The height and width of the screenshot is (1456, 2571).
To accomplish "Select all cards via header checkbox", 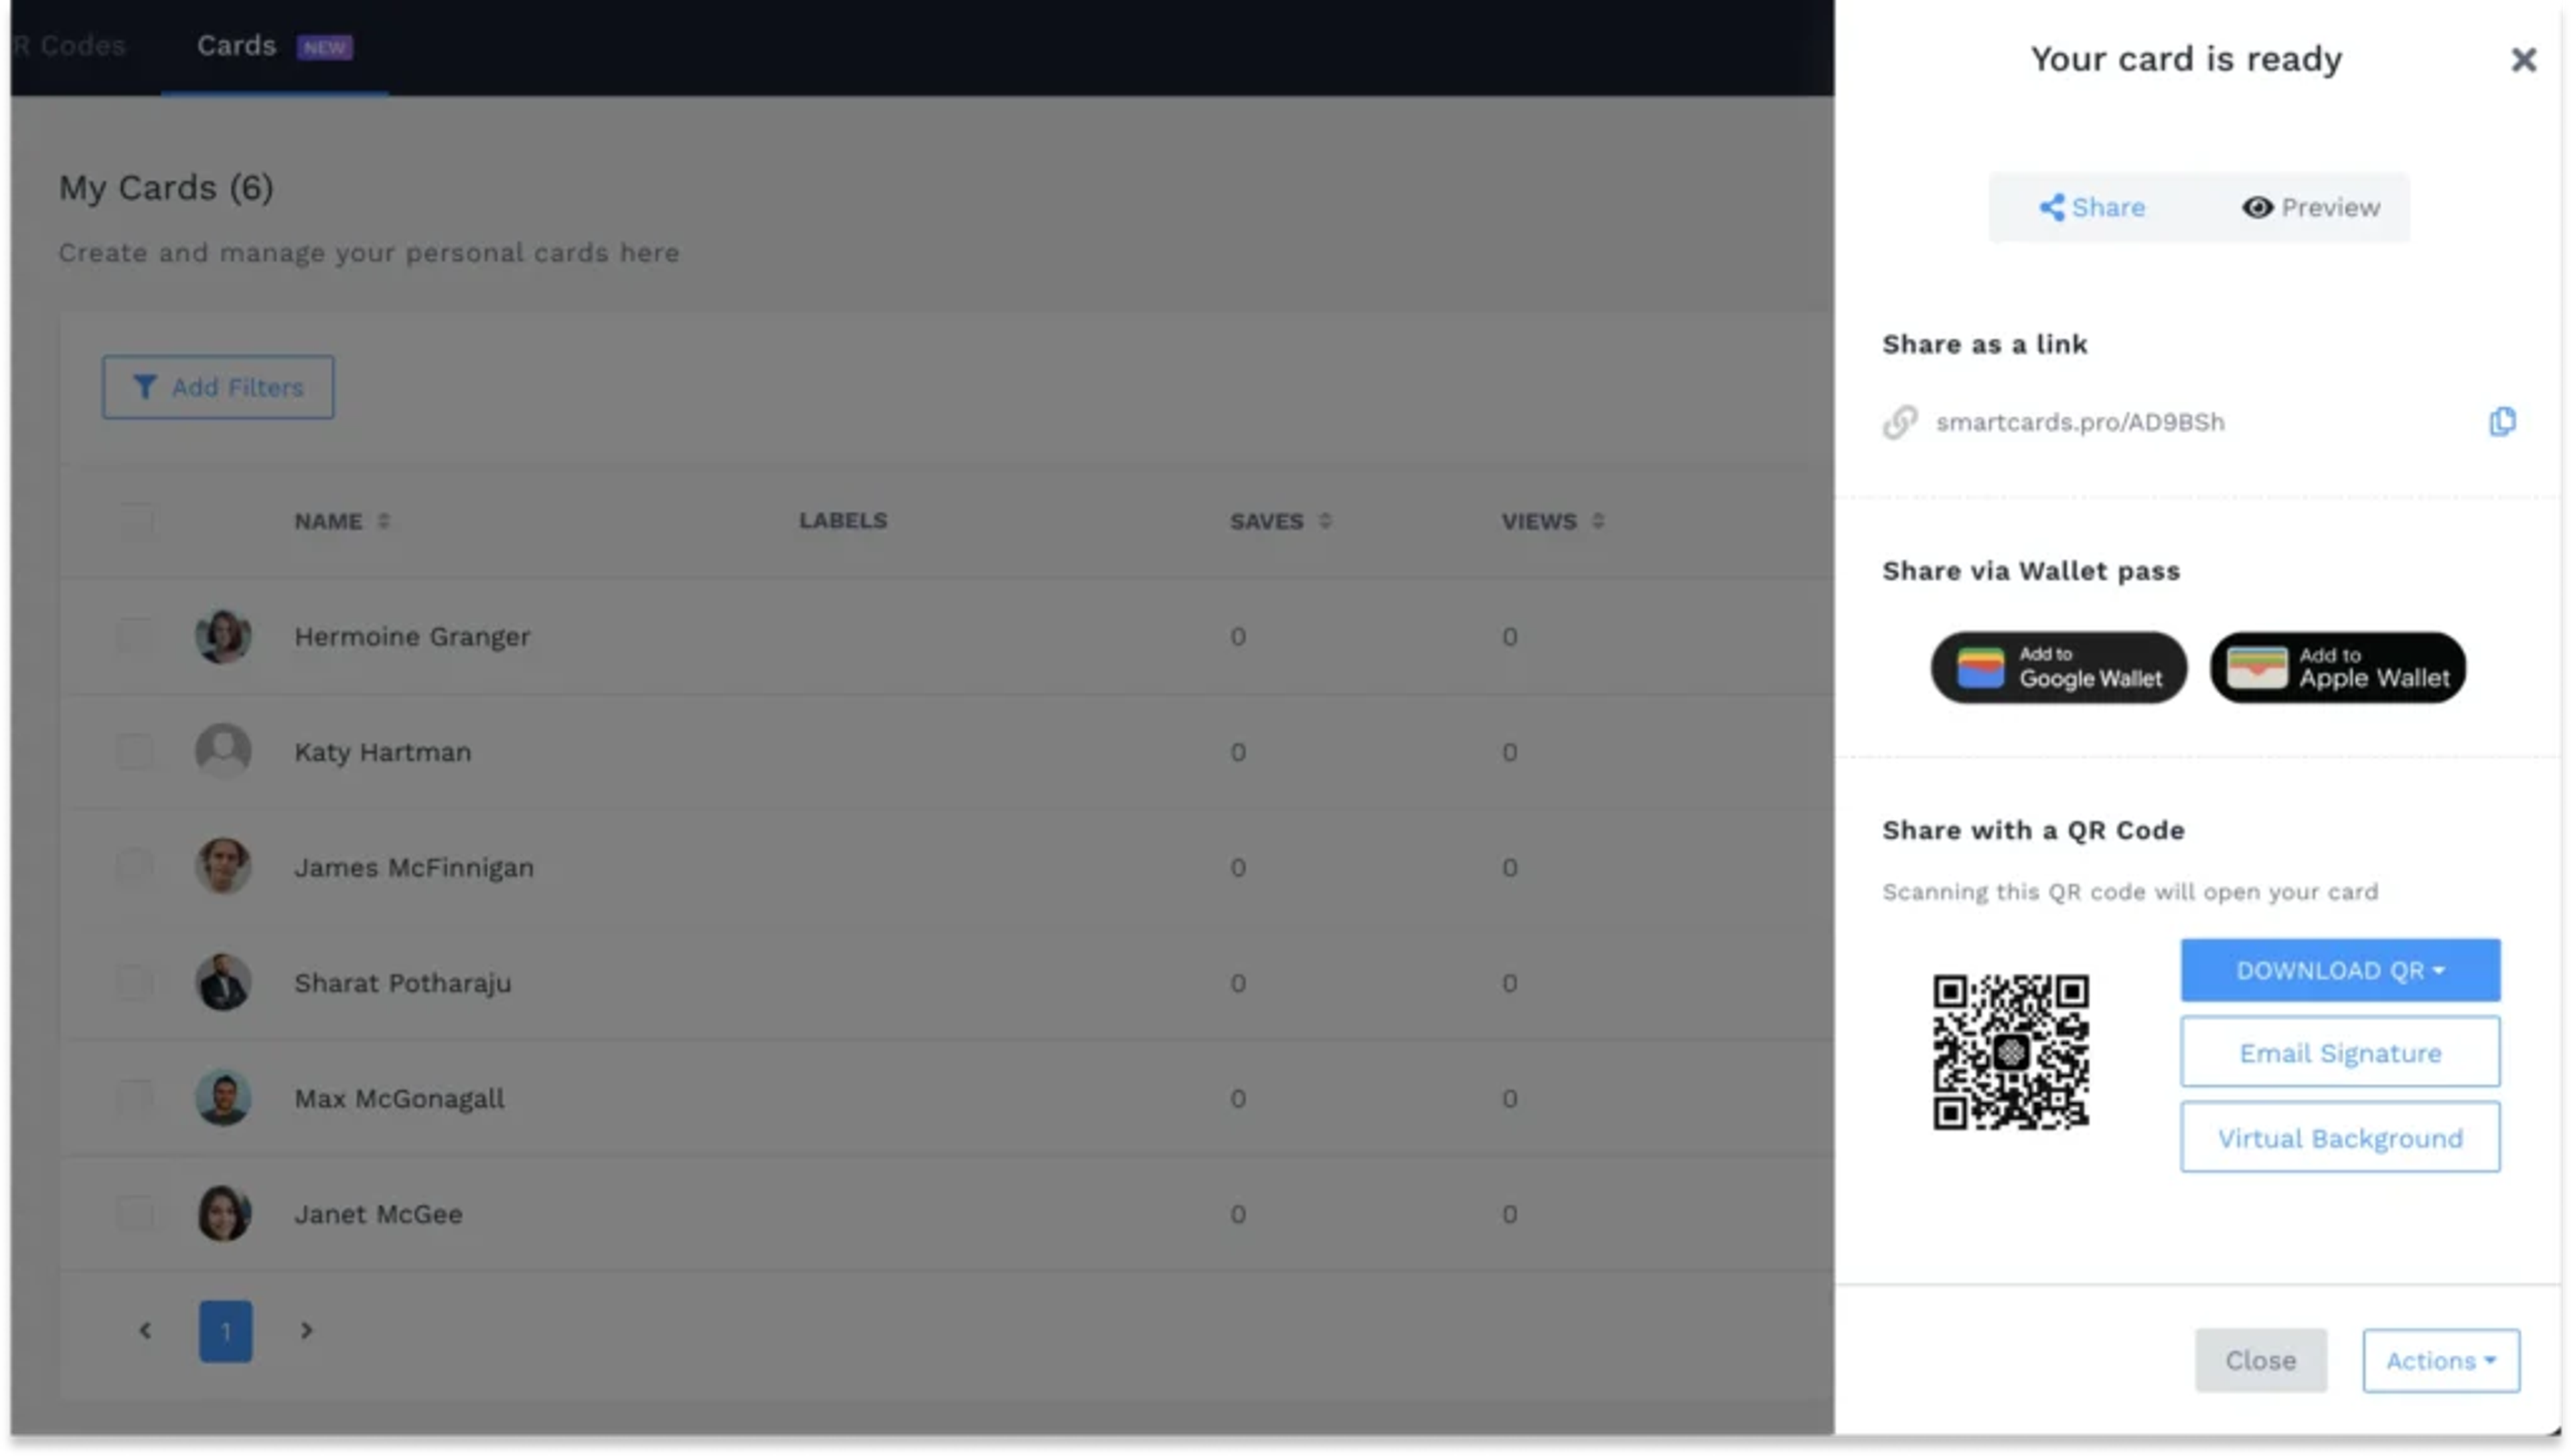I will [x=136, y=521].
